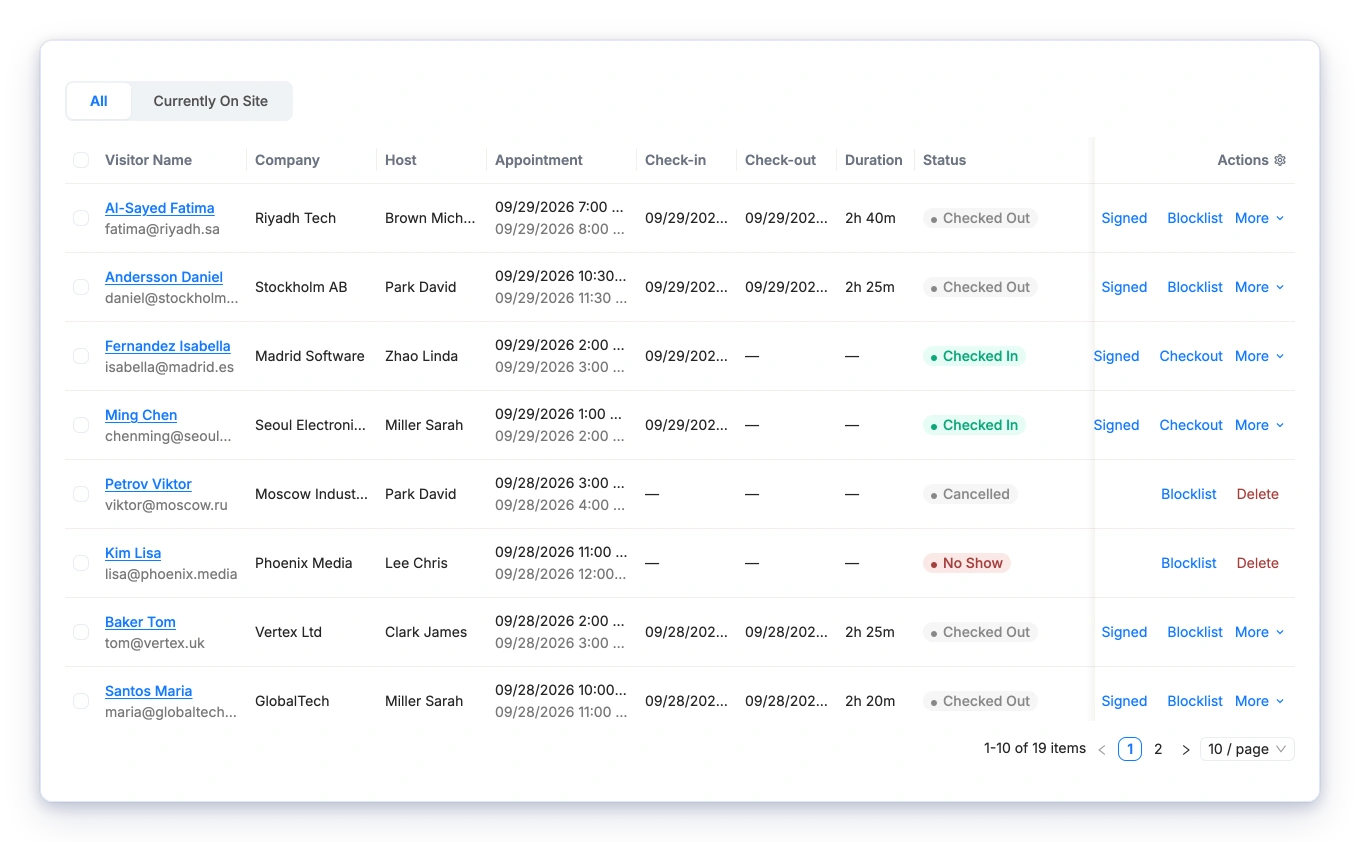
Task: Open Signed document for Fernandez Isabella
Action: point(1116,356)
